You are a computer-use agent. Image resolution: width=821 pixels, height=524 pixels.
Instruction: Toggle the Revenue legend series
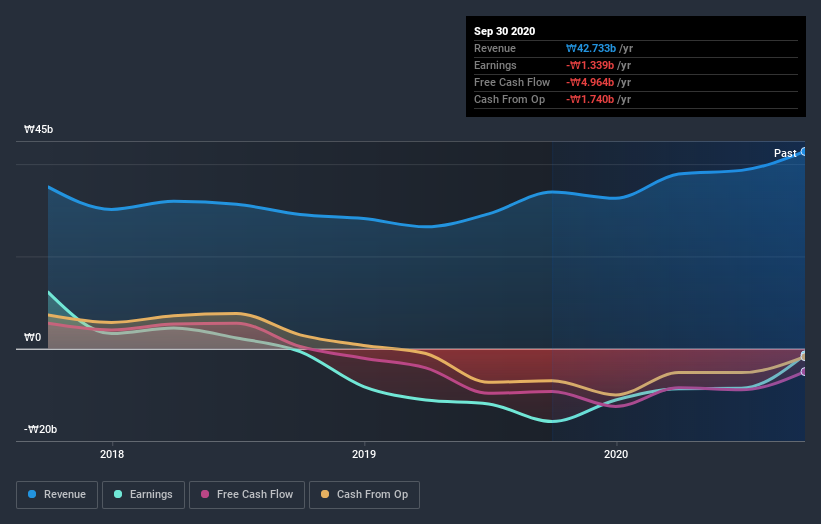pyautogui.click(x=57, y=495)
